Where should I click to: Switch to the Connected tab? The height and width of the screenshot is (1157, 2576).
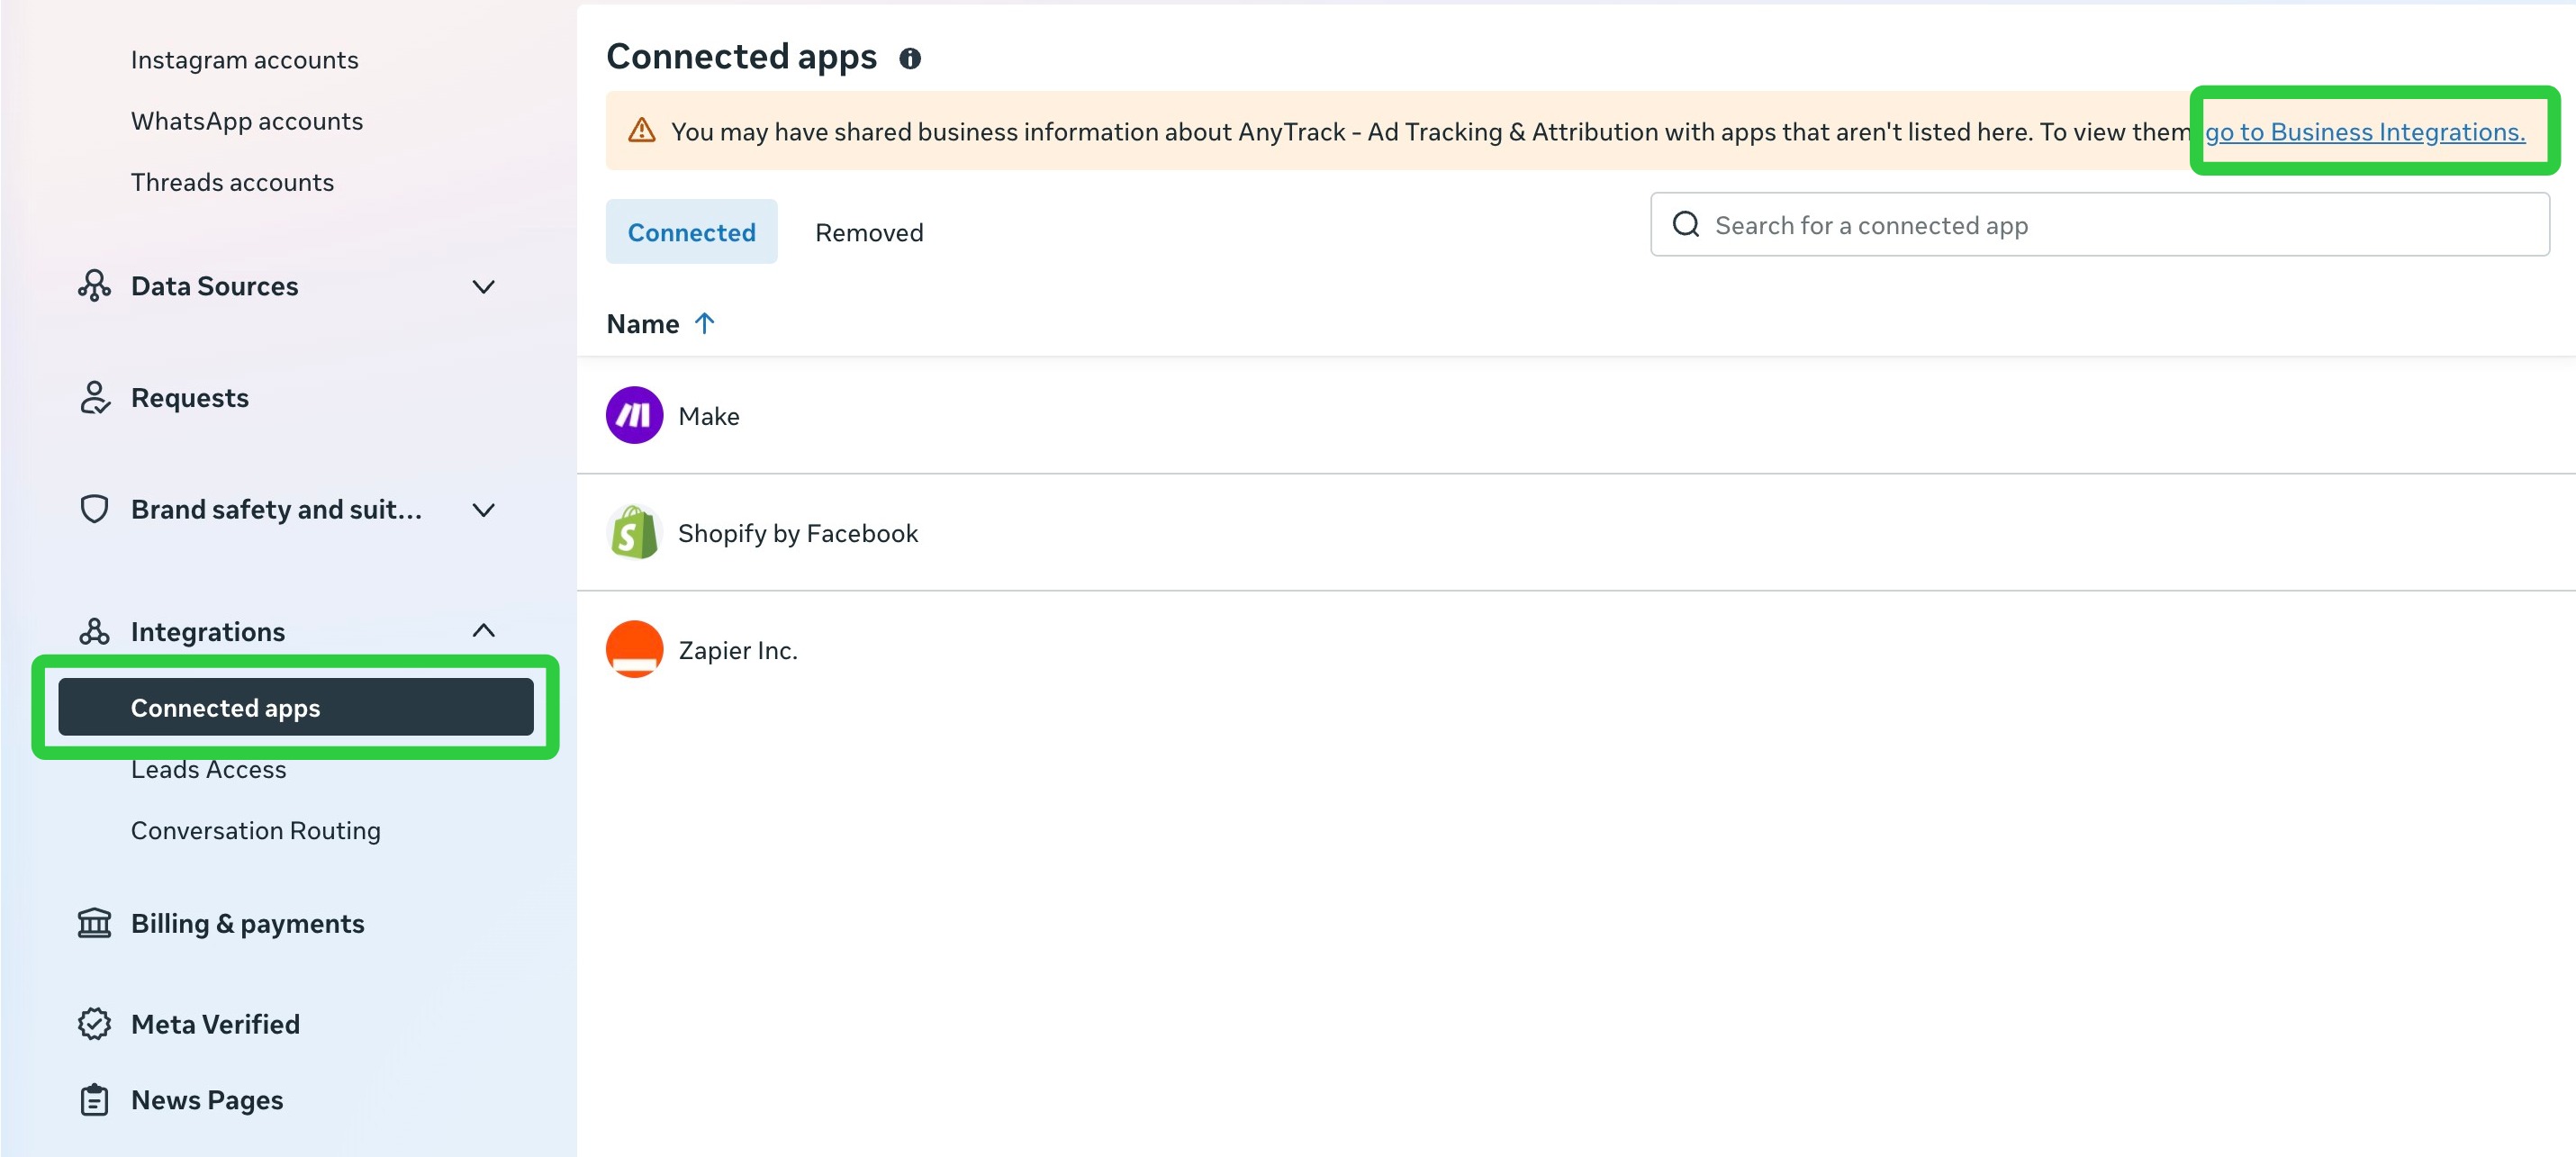tap(691, 232)
